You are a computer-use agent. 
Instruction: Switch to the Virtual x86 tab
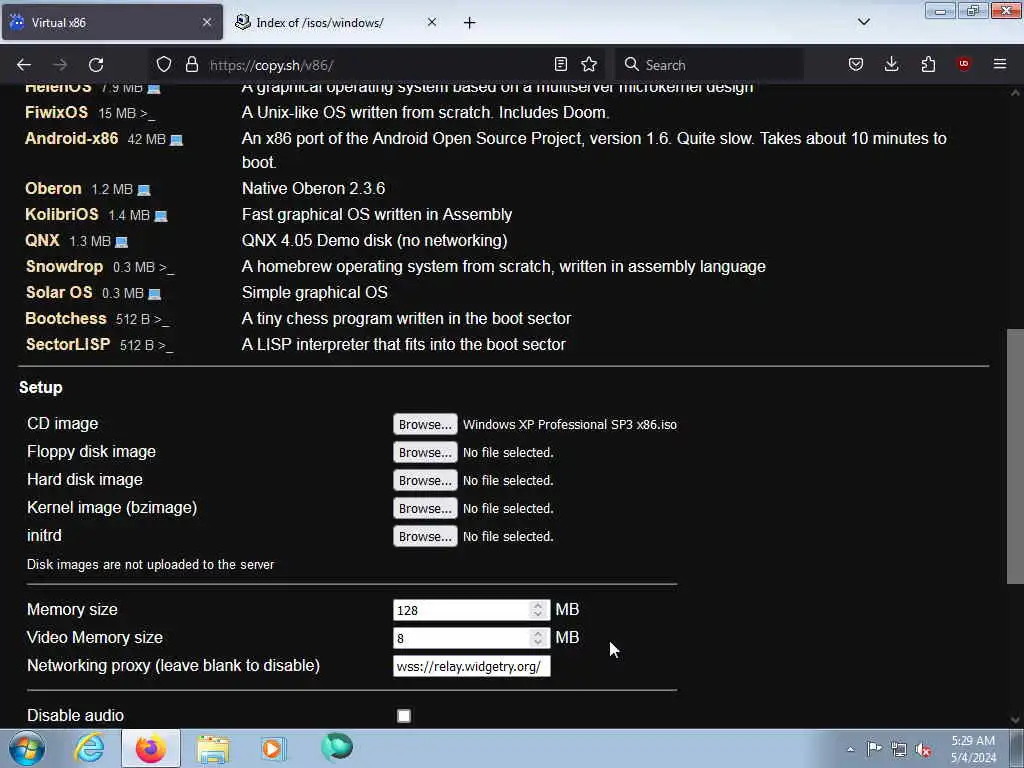[112, 23]
